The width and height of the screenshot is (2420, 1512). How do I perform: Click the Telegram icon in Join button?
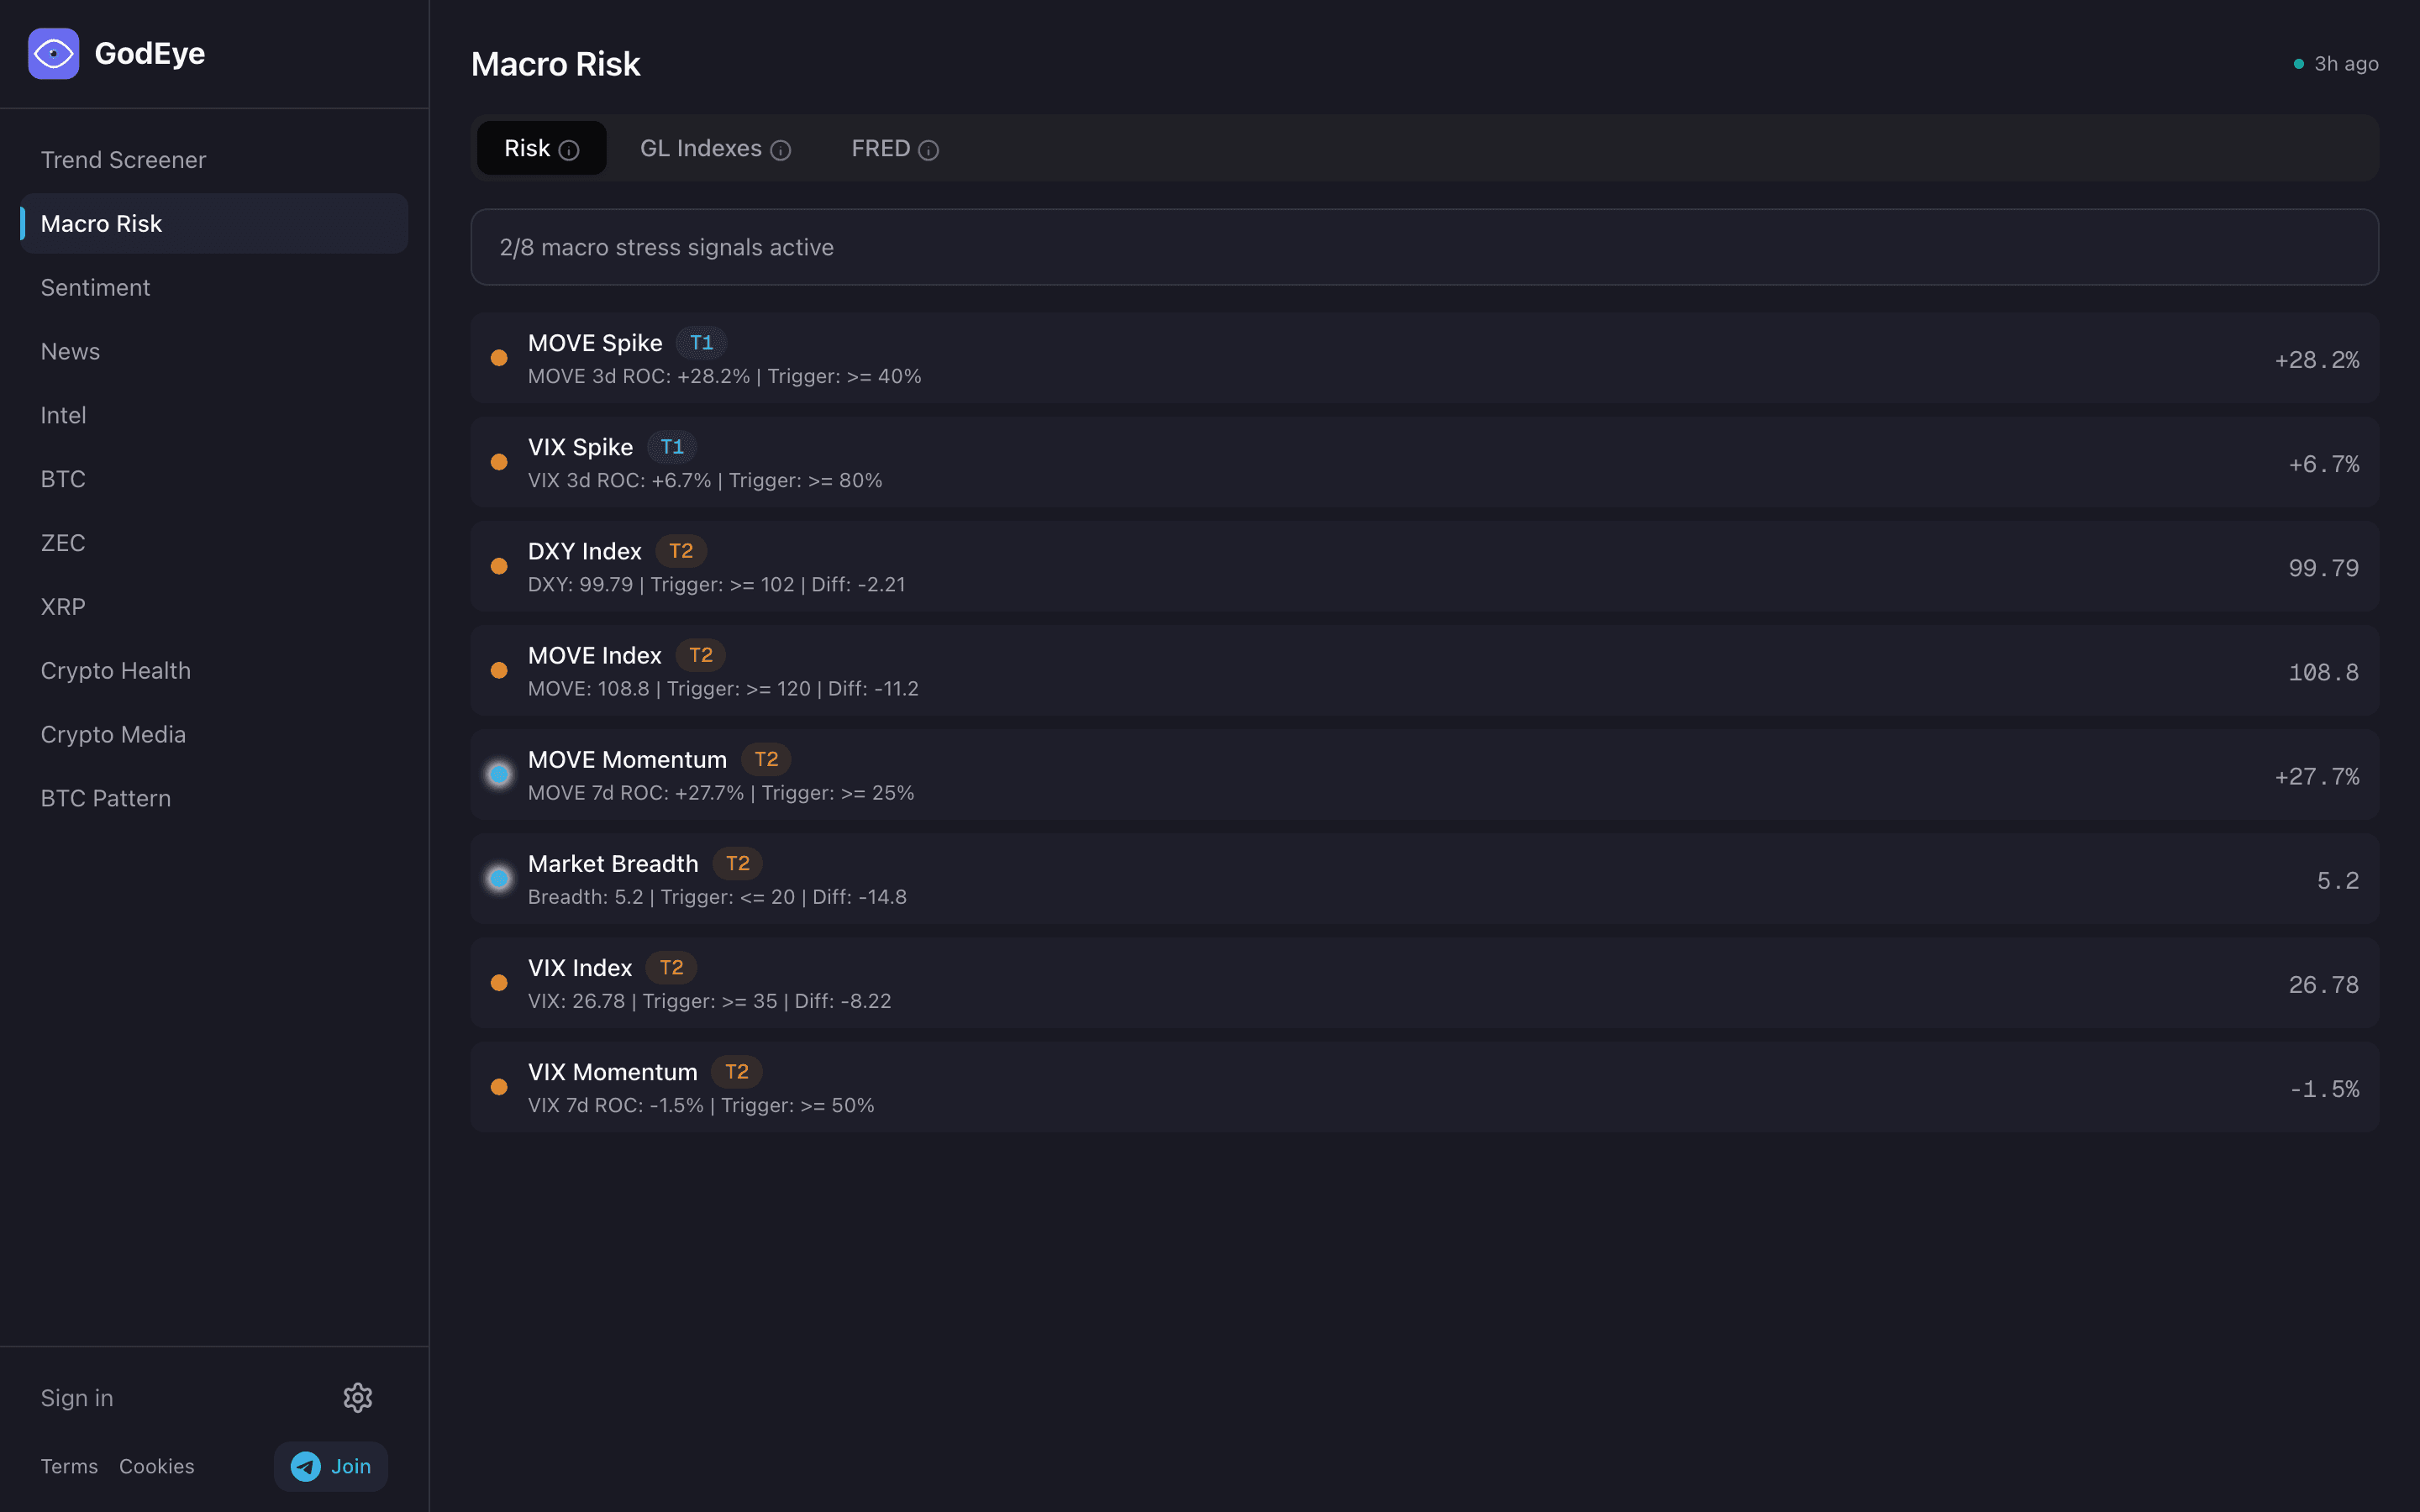pyautogui.click(x=306, y=1466)
